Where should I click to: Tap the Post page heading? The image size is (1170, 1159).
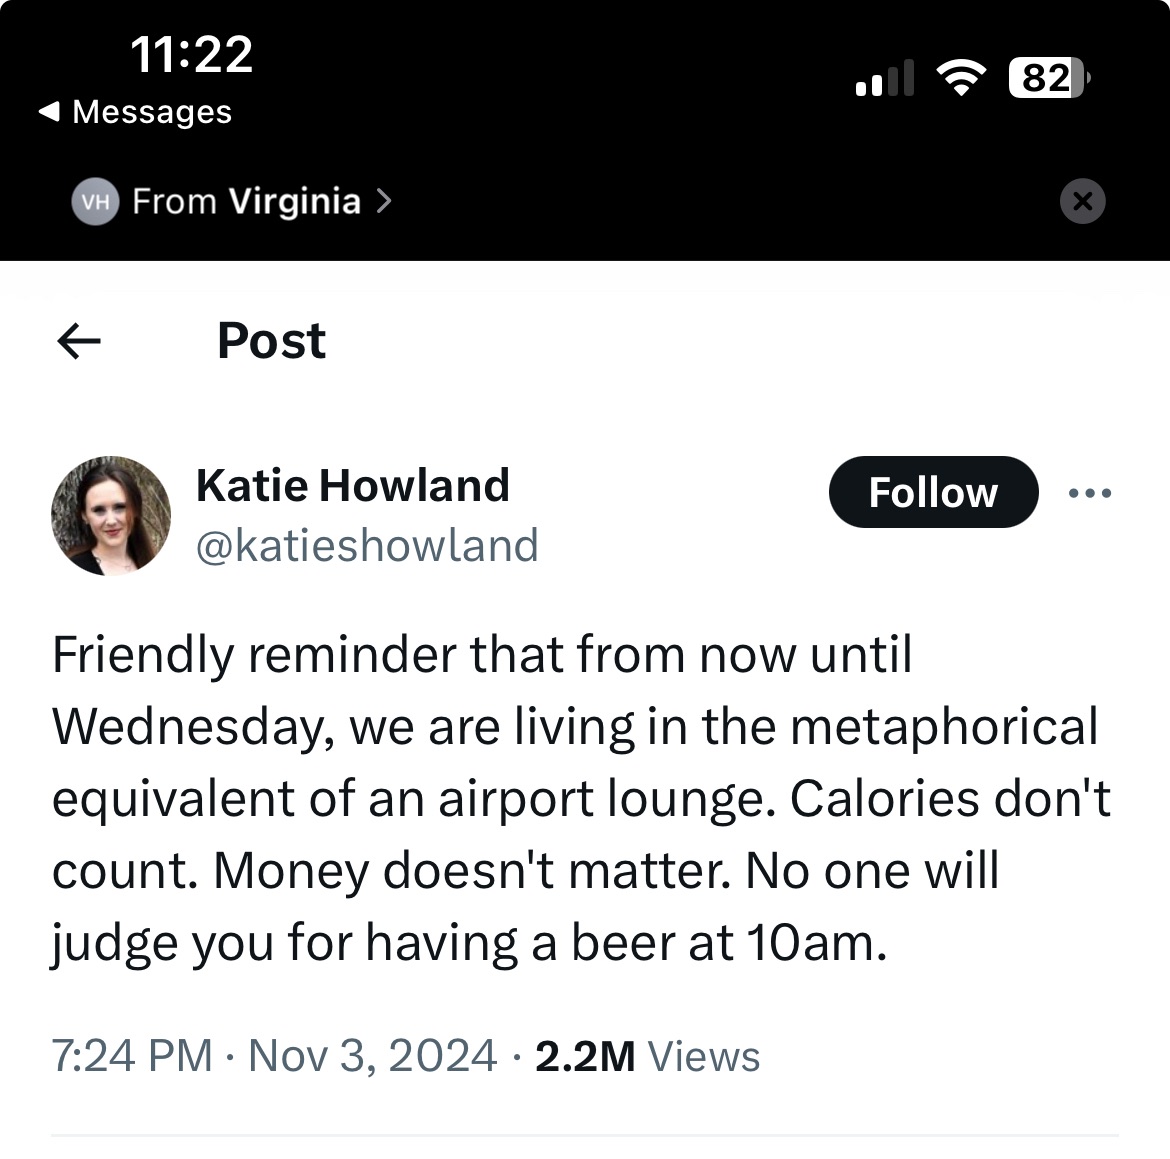[x=271, y=341]
